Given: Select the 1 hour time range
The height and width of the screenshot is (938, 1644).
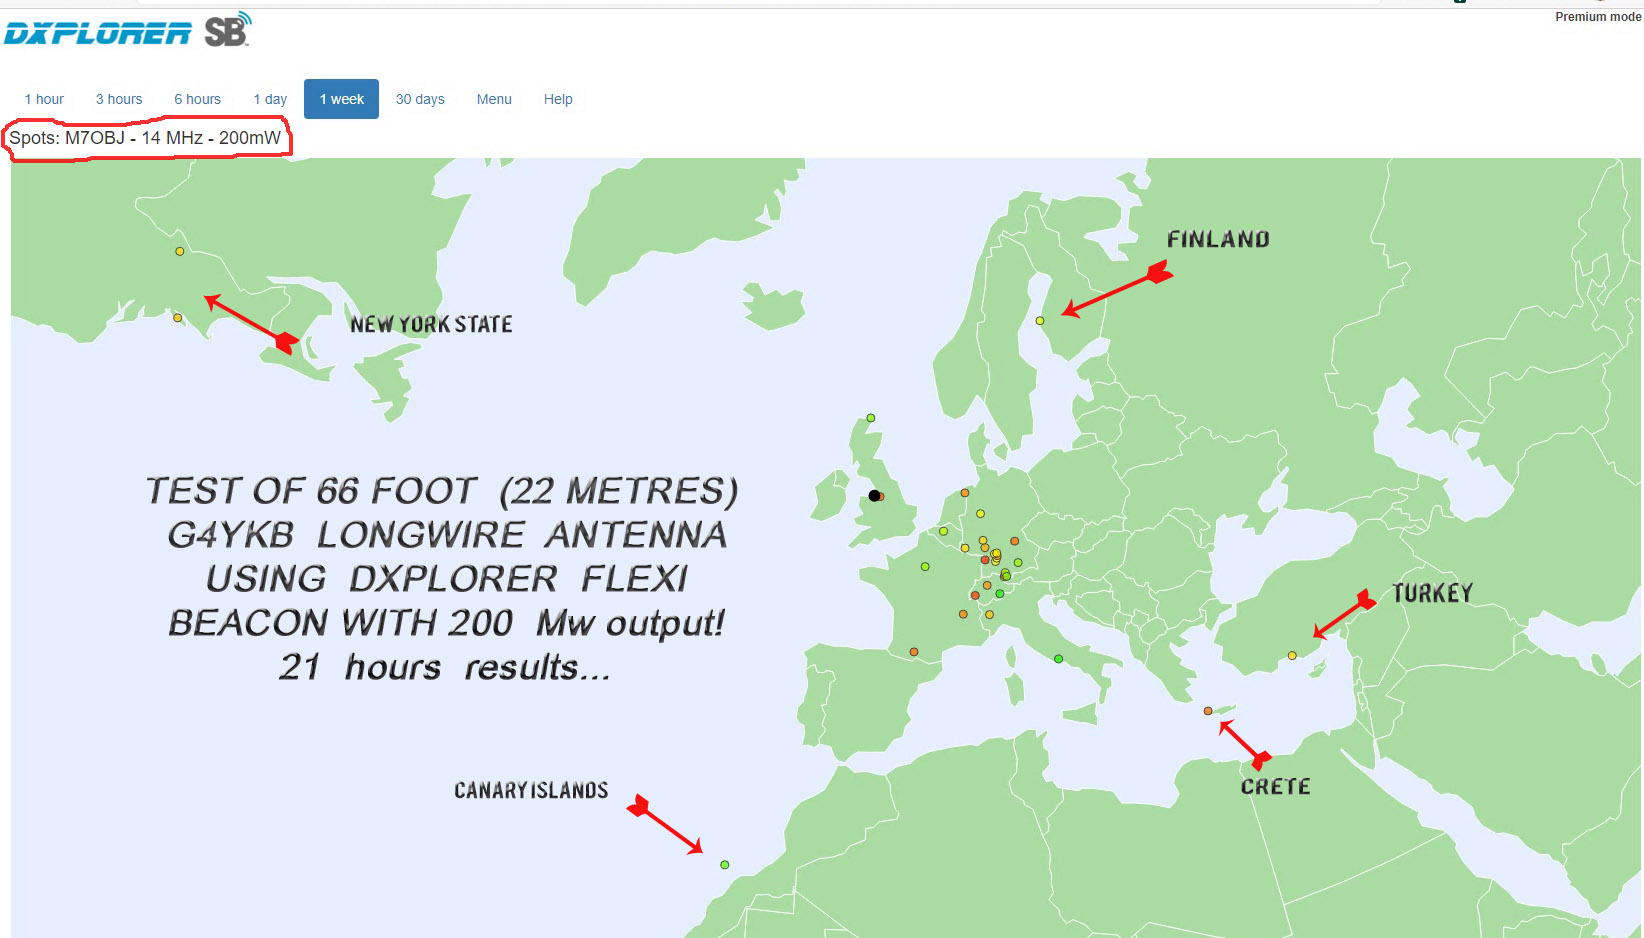Looking at the screenshot, I should [44, 99].
